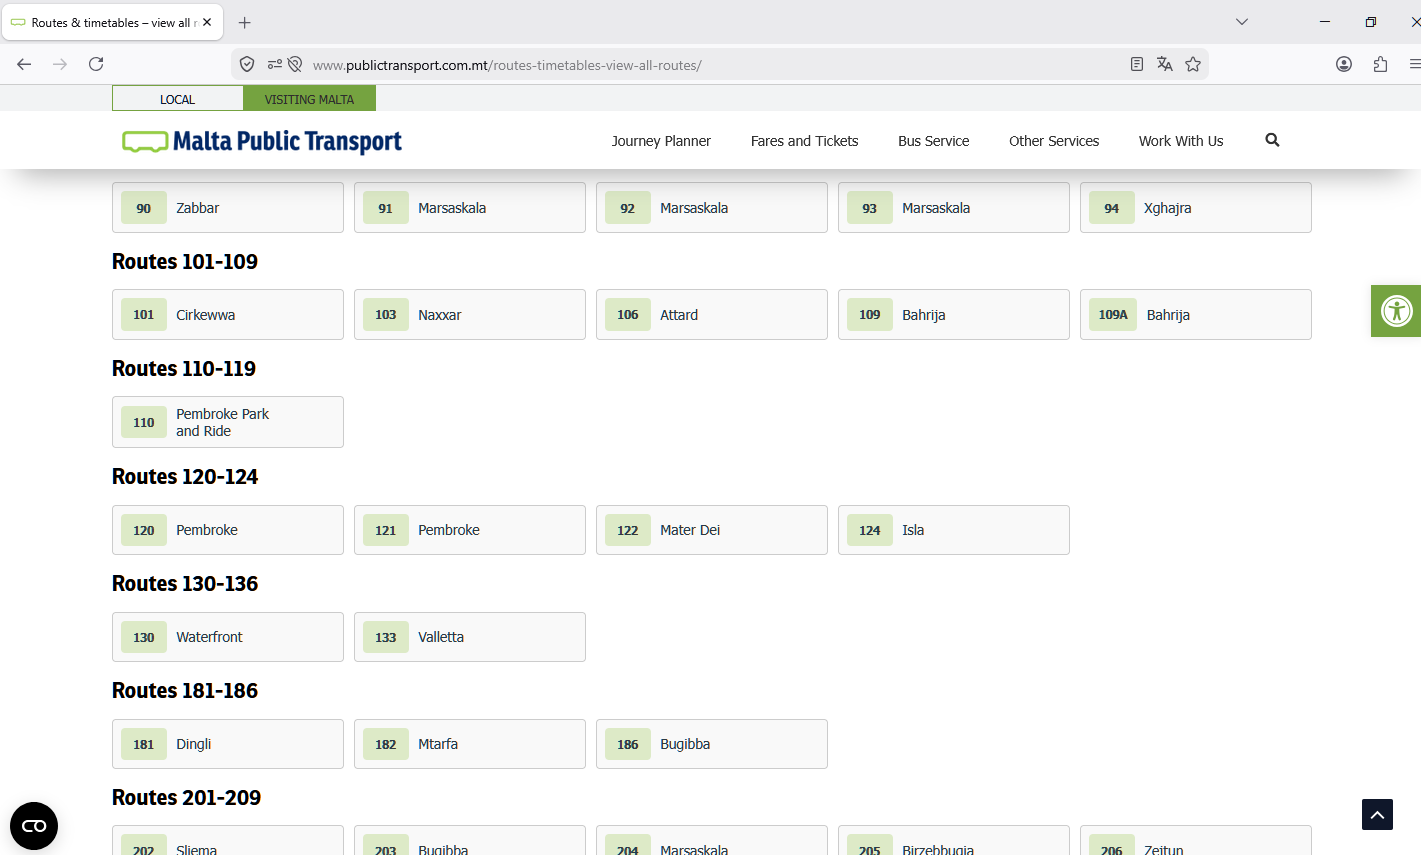1421x855 pixels.
Task: Open route 204 Marsaskala
Action: 712,842
